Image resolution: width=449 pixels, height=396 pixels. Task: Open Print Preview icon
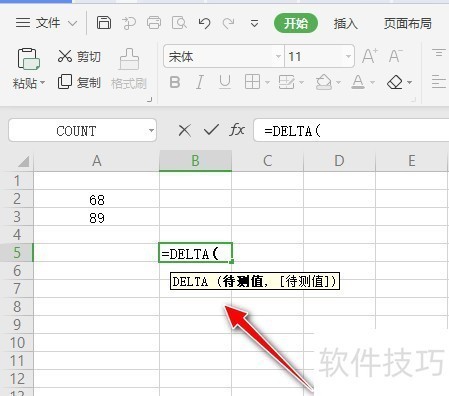pyautogui.click(x=179, y=23)
